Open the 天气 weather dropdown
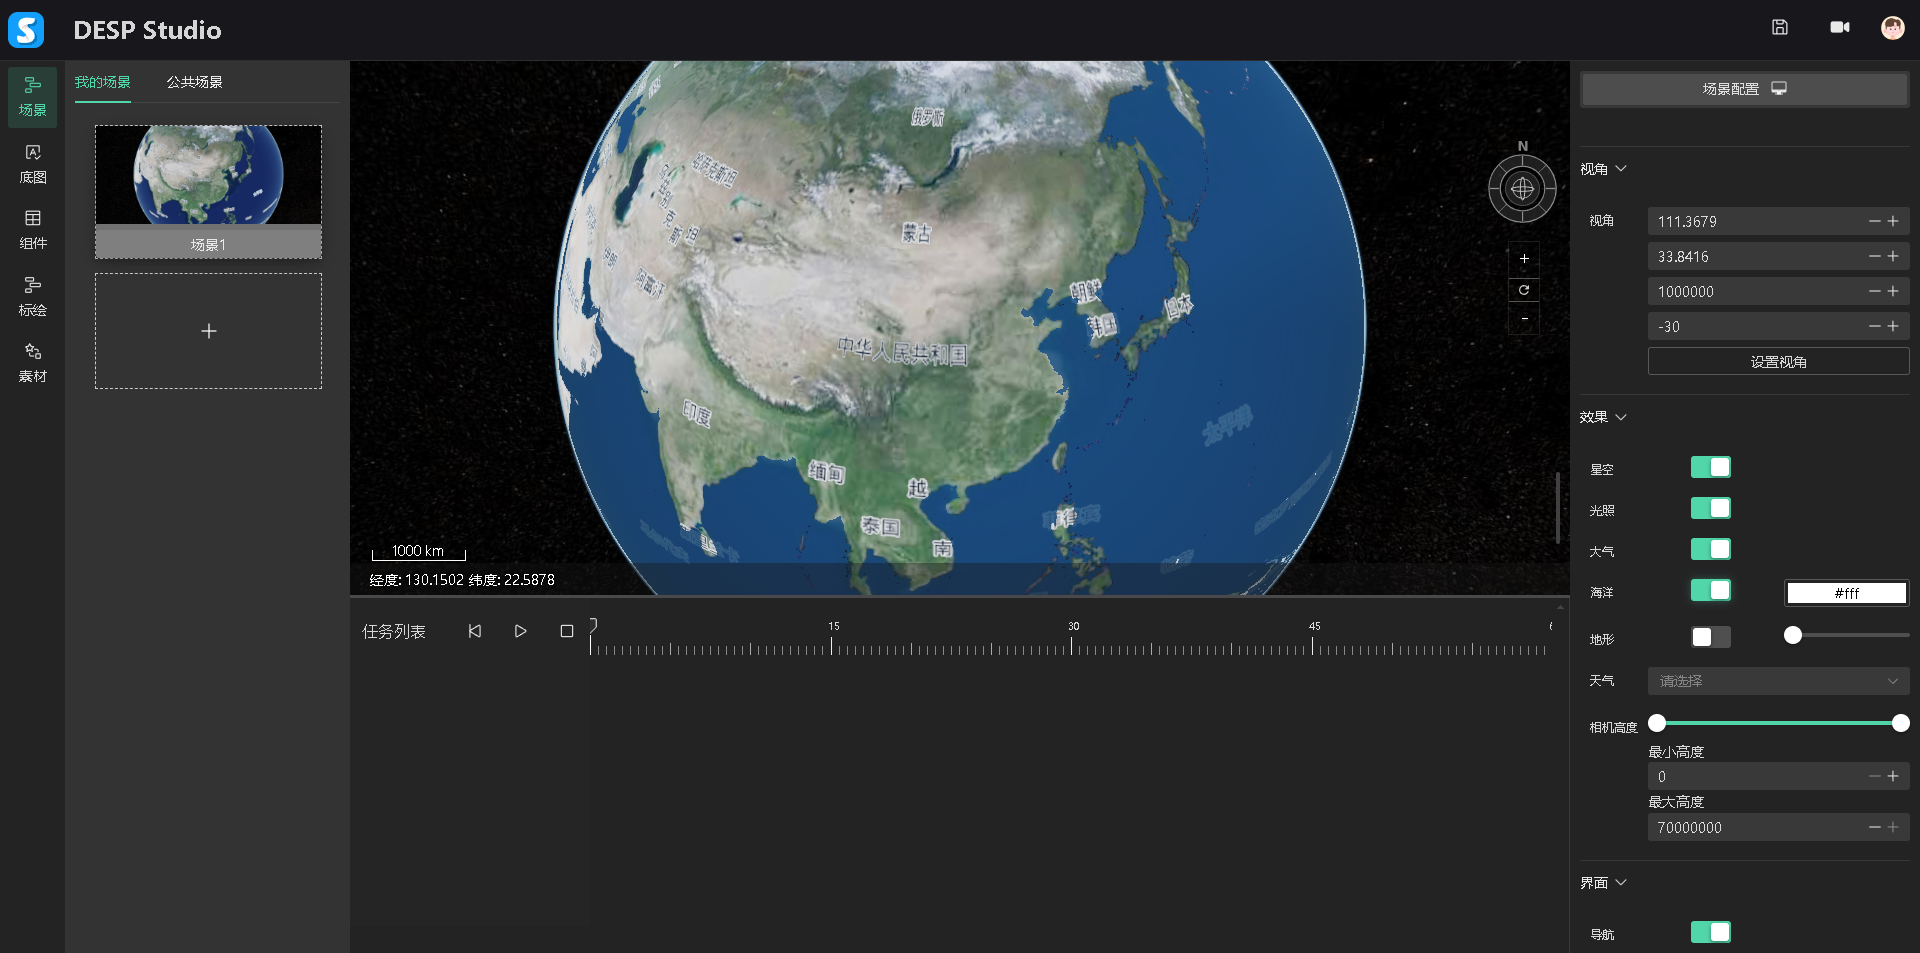 click(x=1777, y=681)
